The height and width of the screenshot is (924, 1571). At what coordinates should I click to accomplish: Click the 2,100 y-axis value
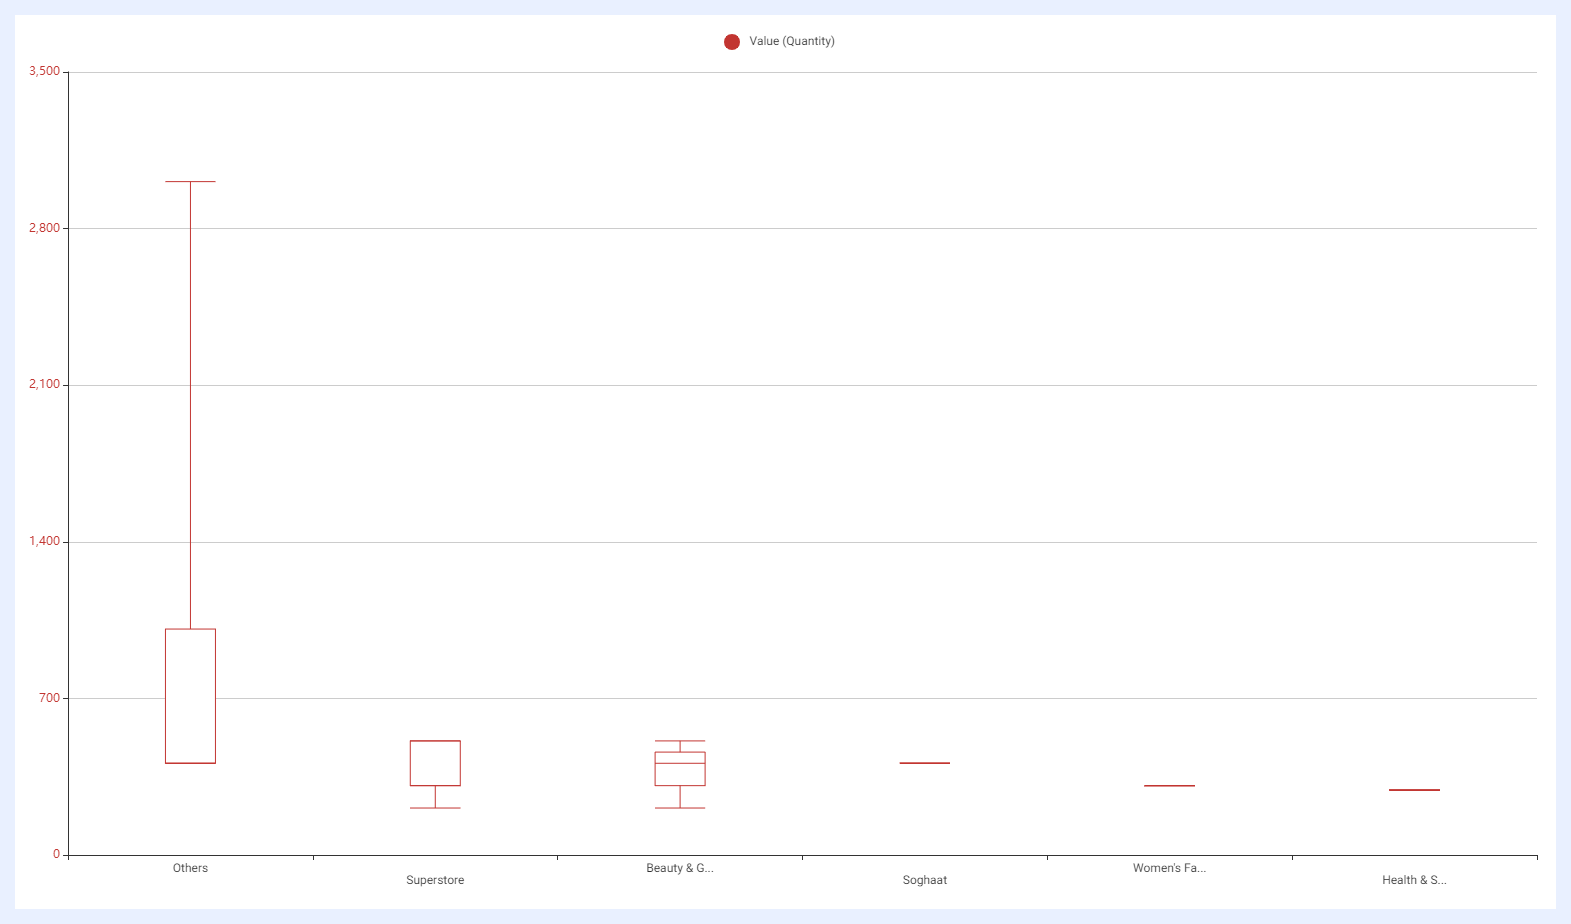click(44, 384)
